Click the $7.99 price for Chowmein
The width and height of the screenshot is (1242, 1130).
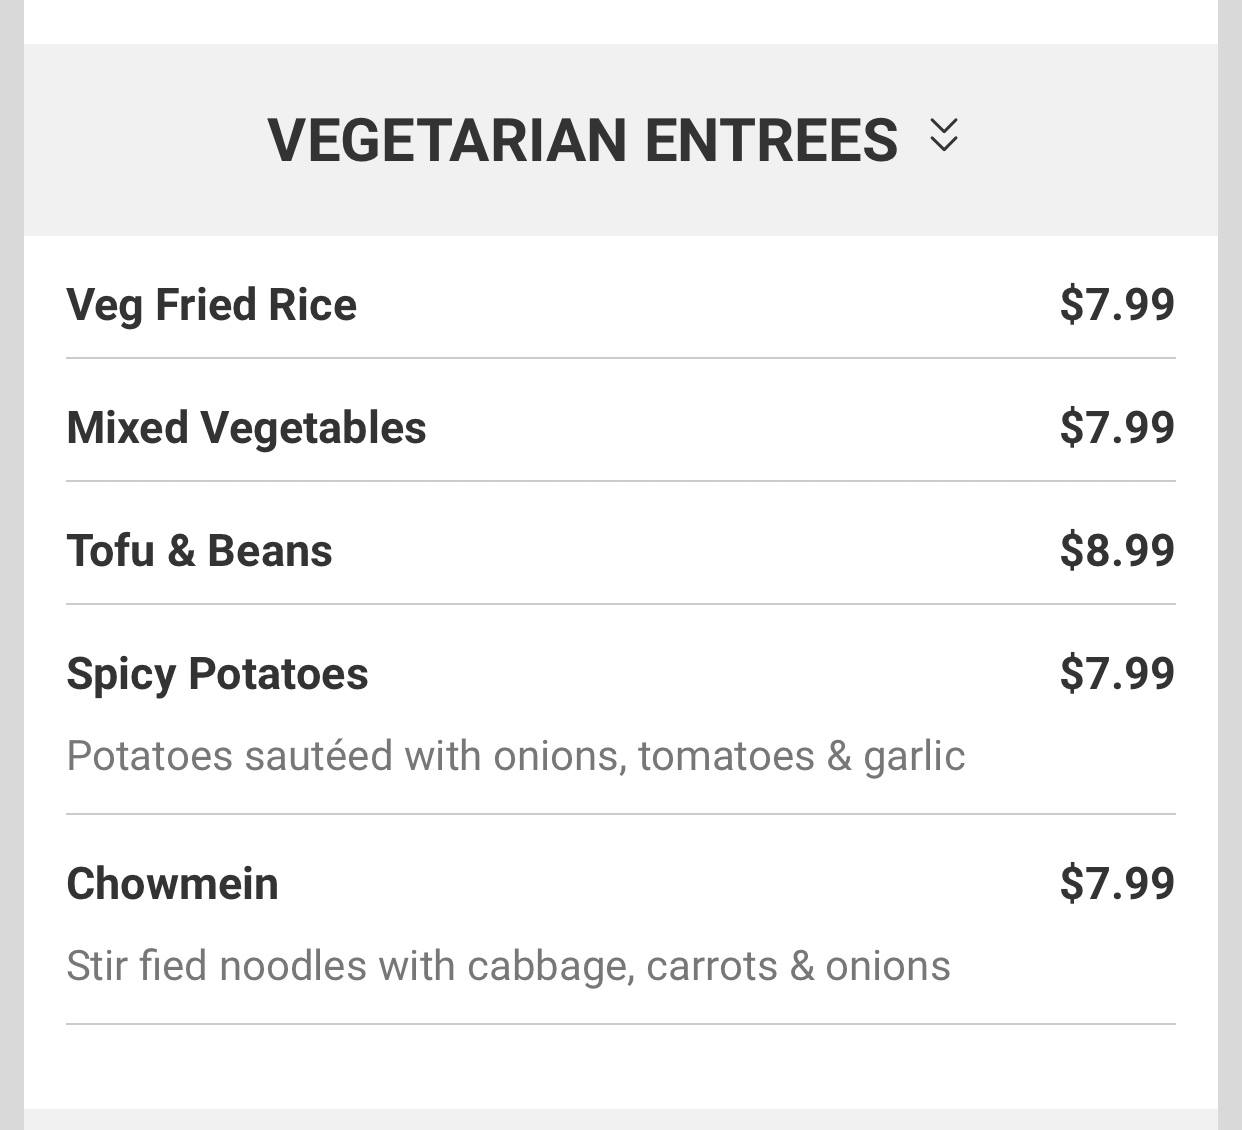tap(1117, 883)
